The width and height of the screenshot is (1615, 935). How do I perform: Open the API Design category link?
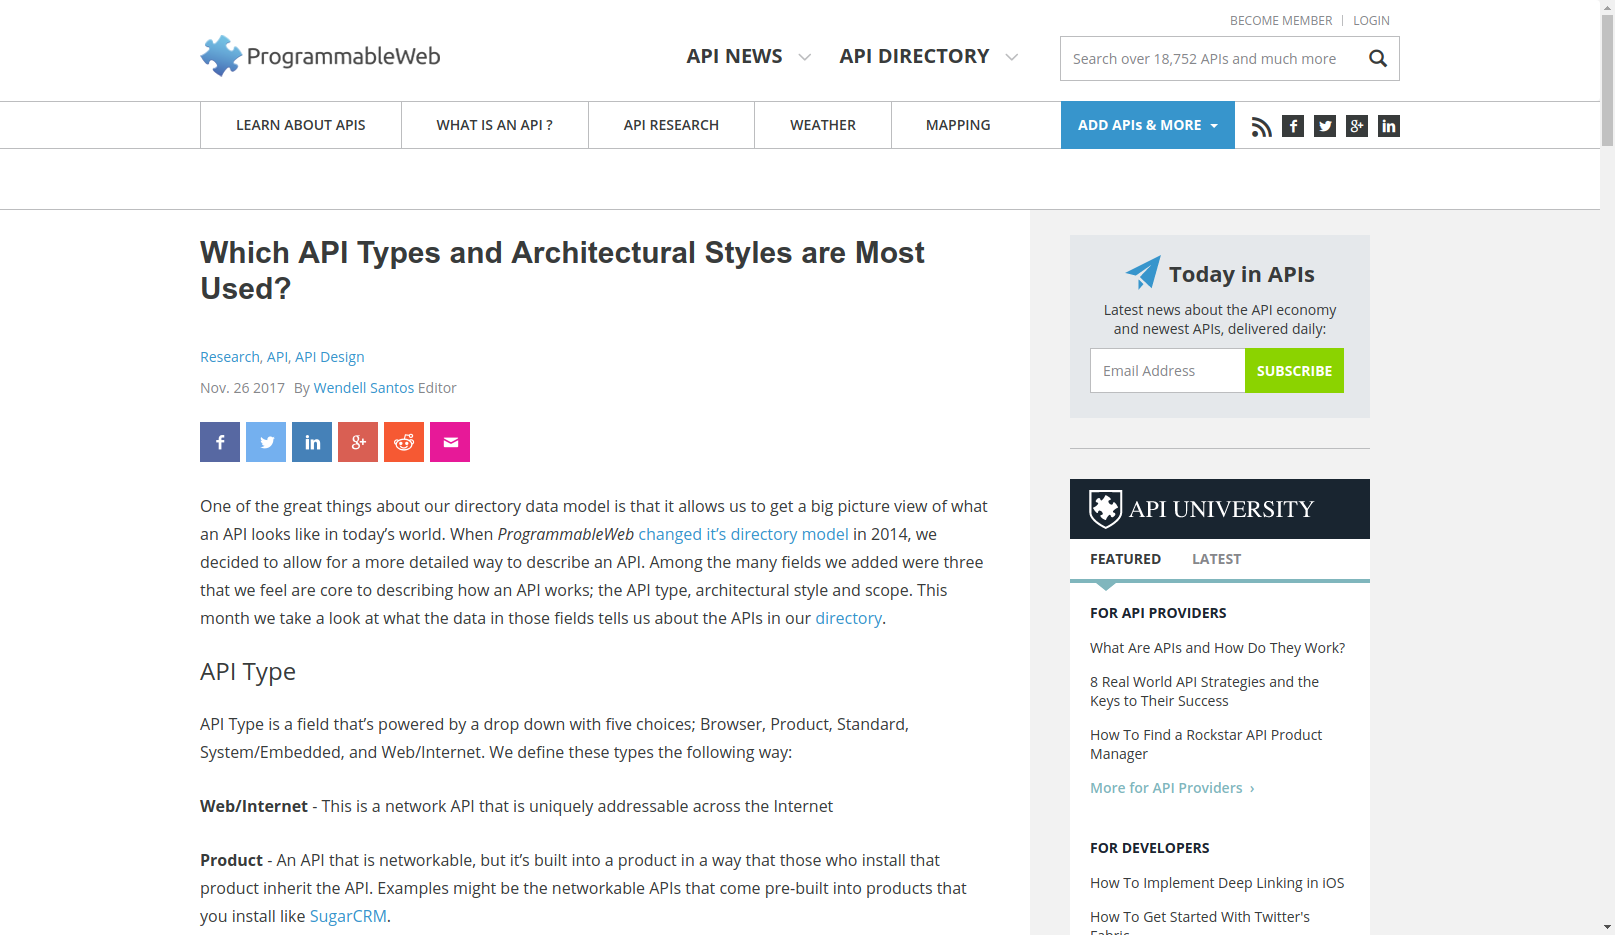tap(329, 357)
